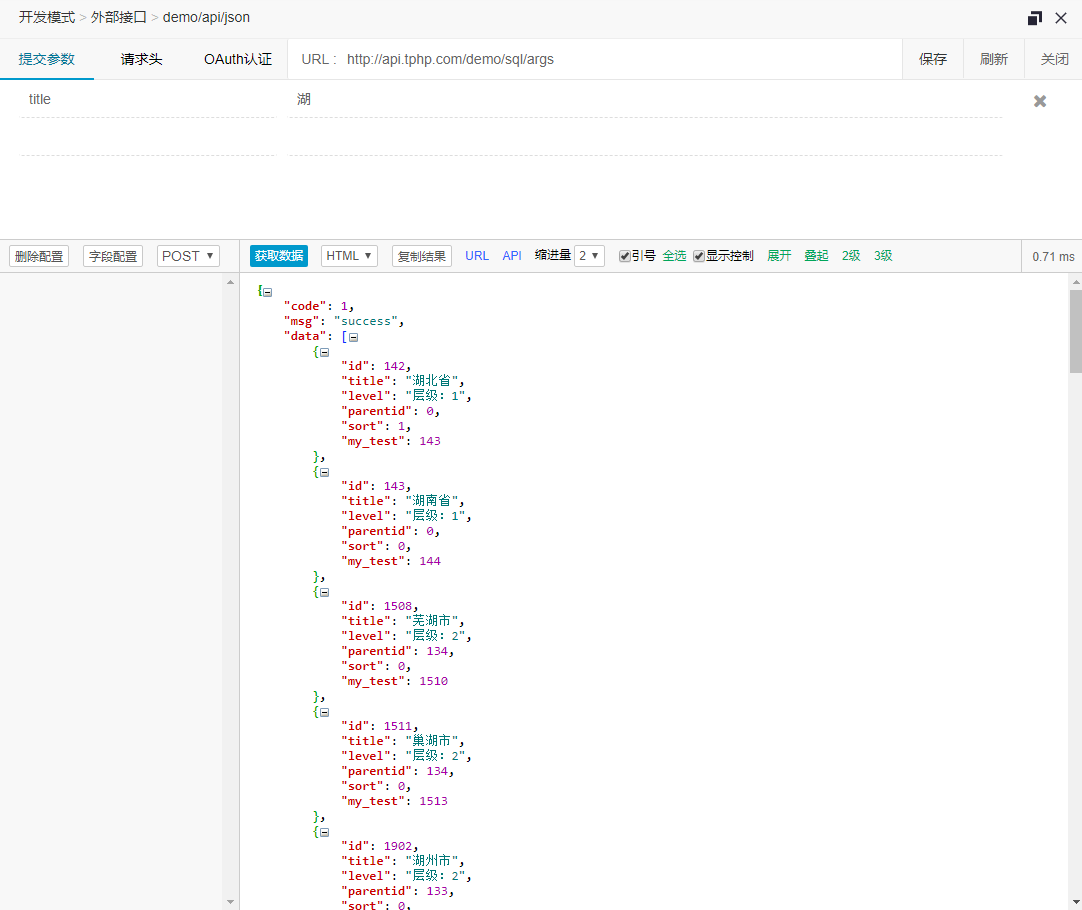Click the 刷新 refresh button
1082x910 pixels.
pyautogui.click(x=994, y=59)
